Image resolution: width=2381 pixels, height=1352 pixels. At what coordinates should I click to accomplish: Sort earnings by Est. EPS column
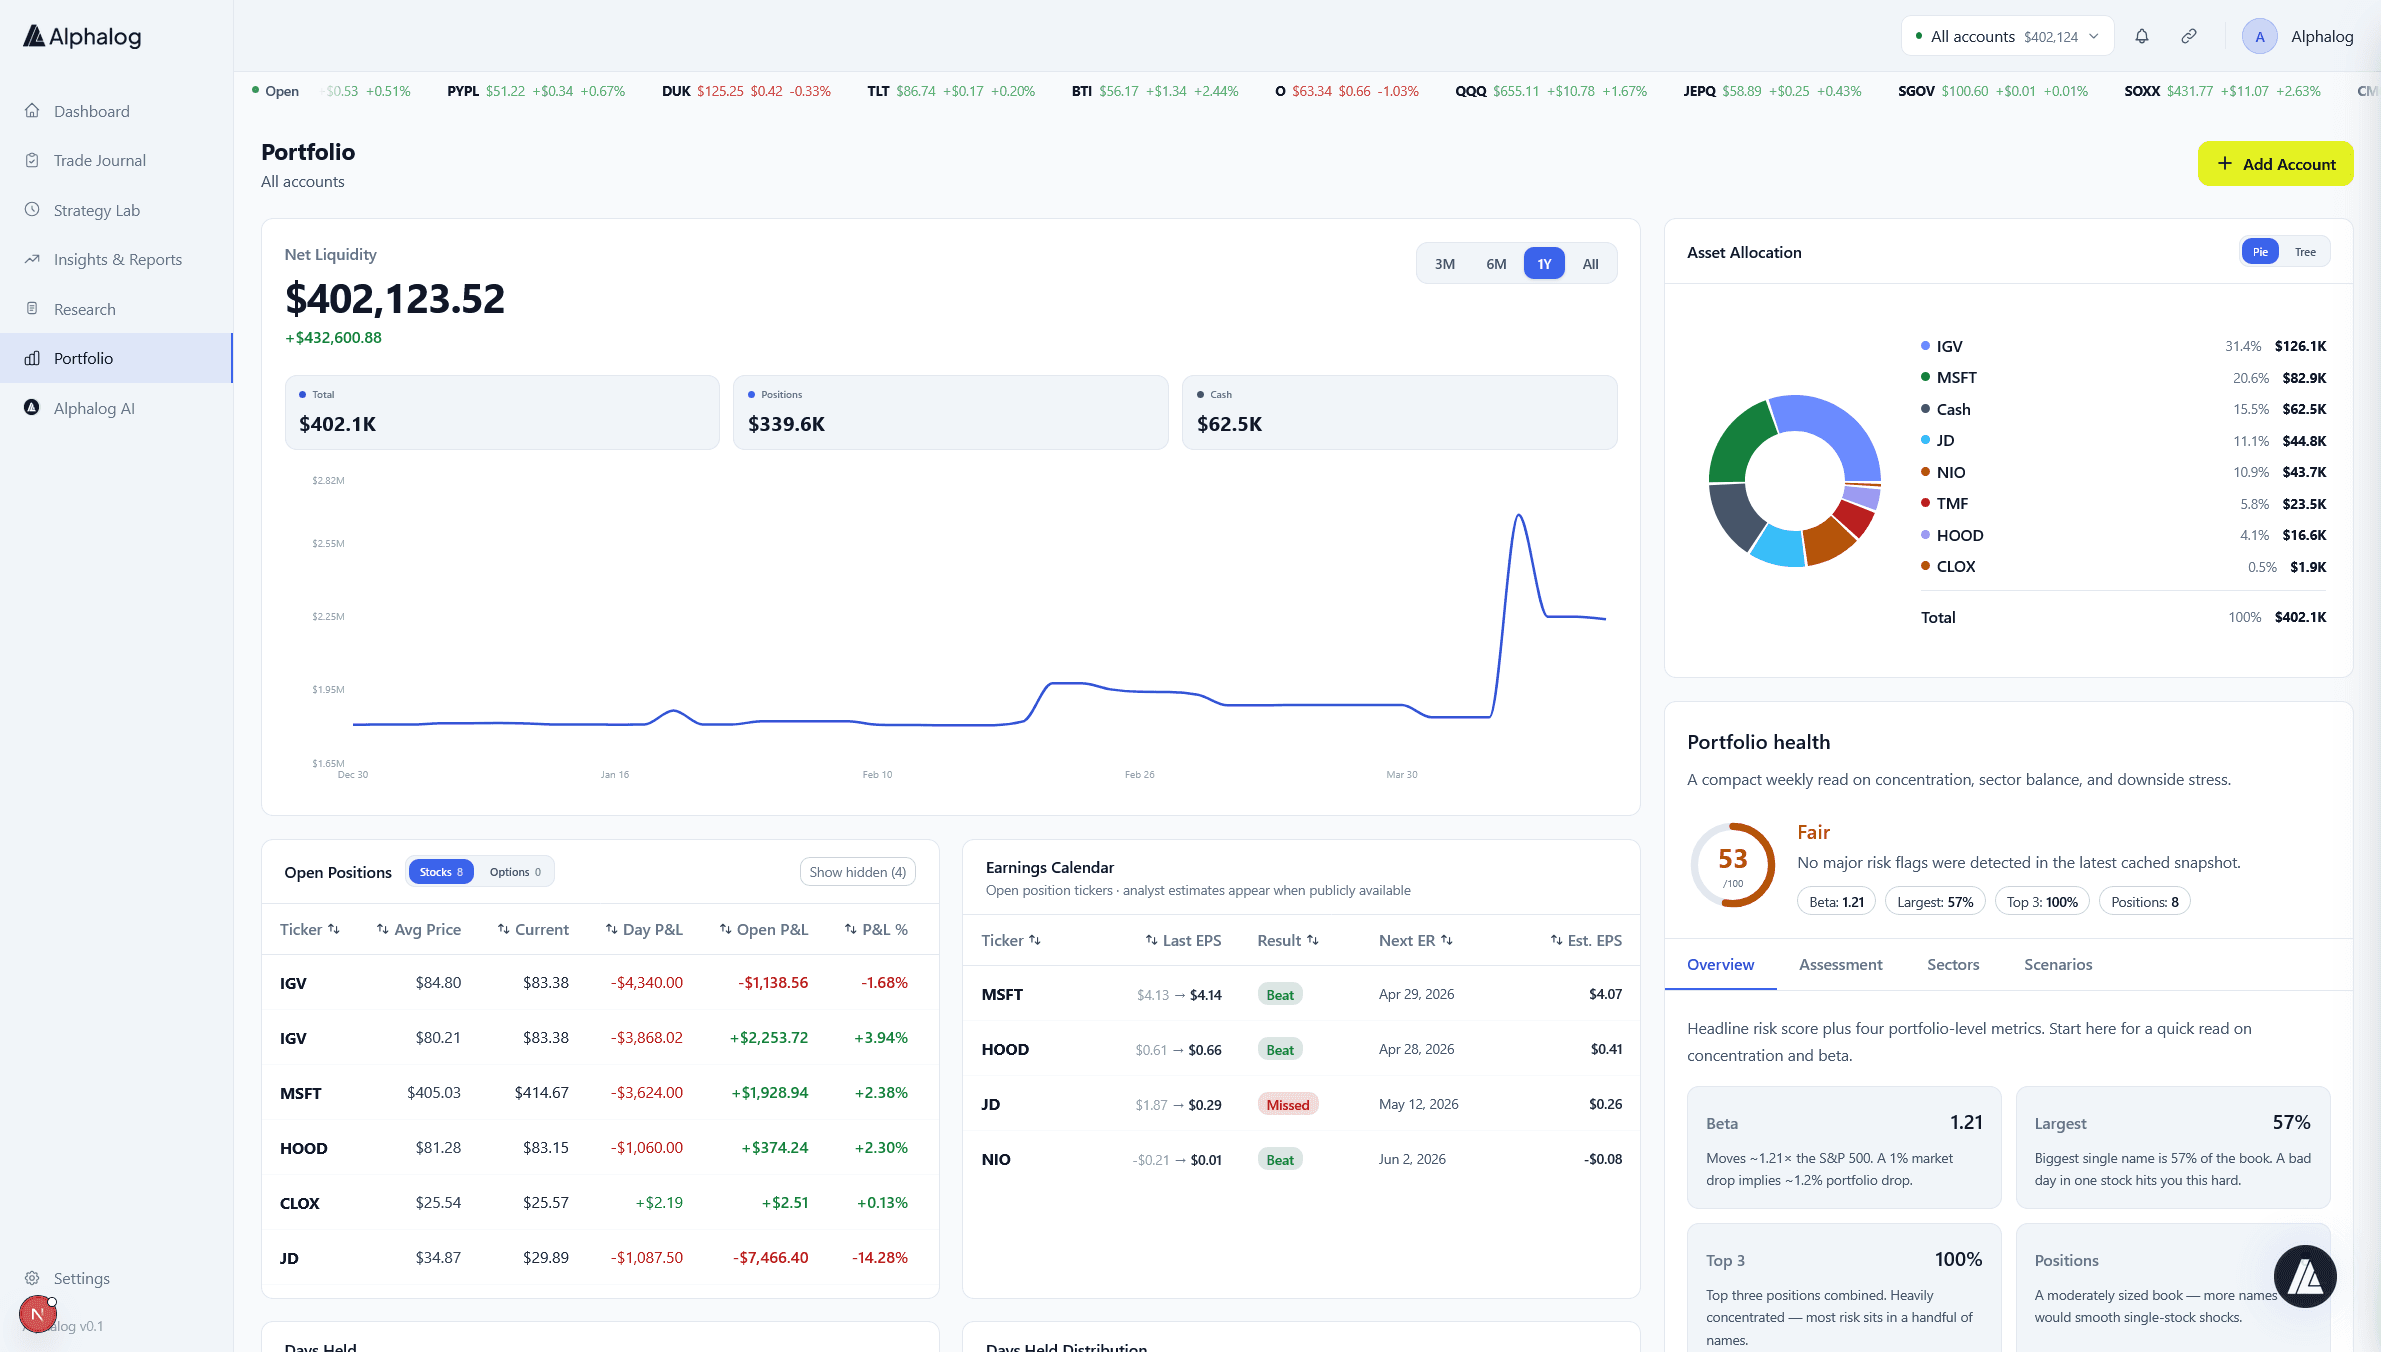[x=1586, y=940]
